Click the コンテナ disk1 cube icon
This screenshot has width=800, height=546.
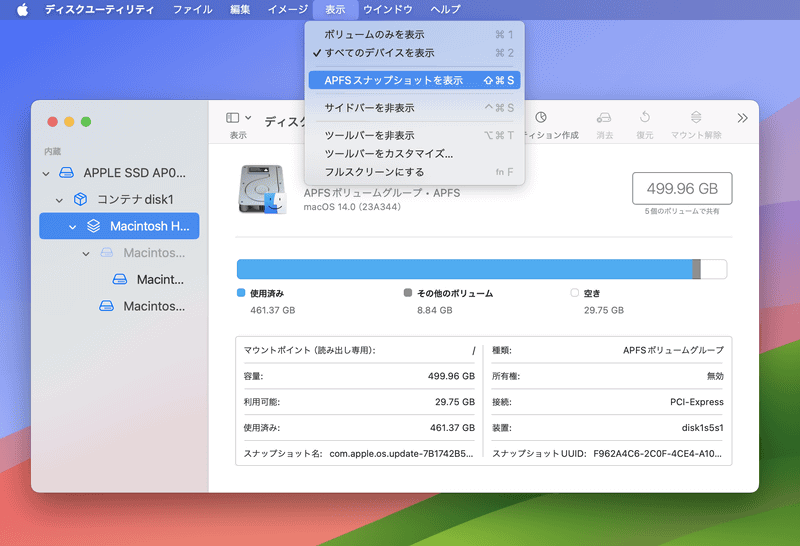tap(80, 199)
